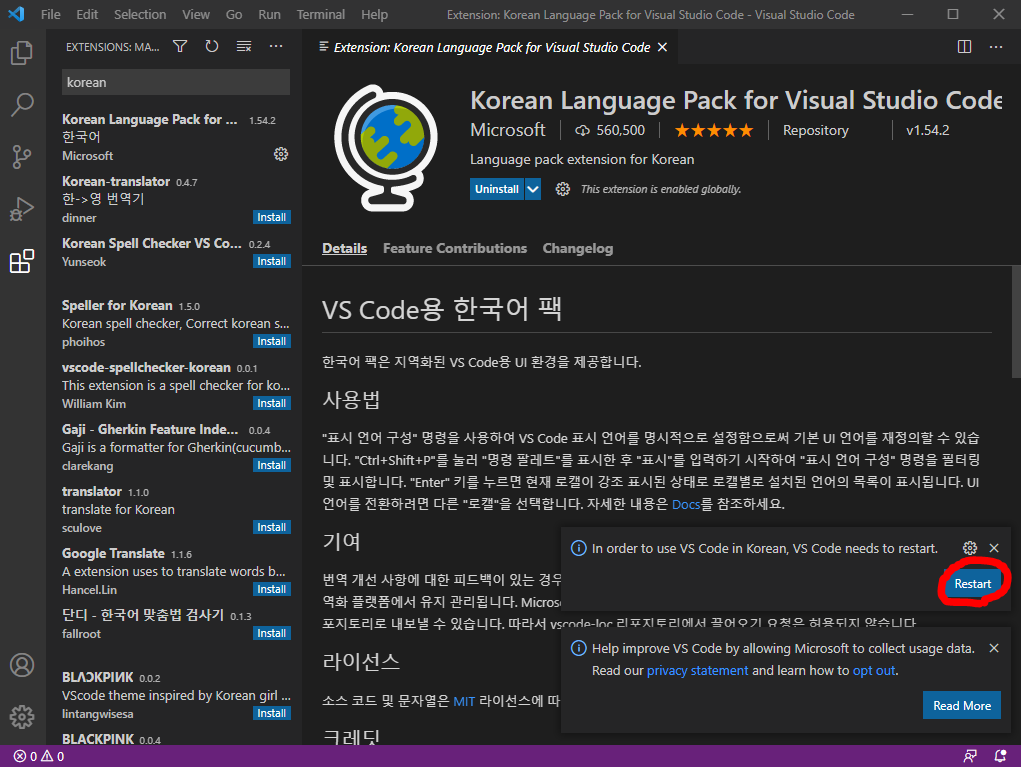Viewport: 1021px width, 767px height.
Task: Open the Edit menu
Action: (x=87, y=14)
